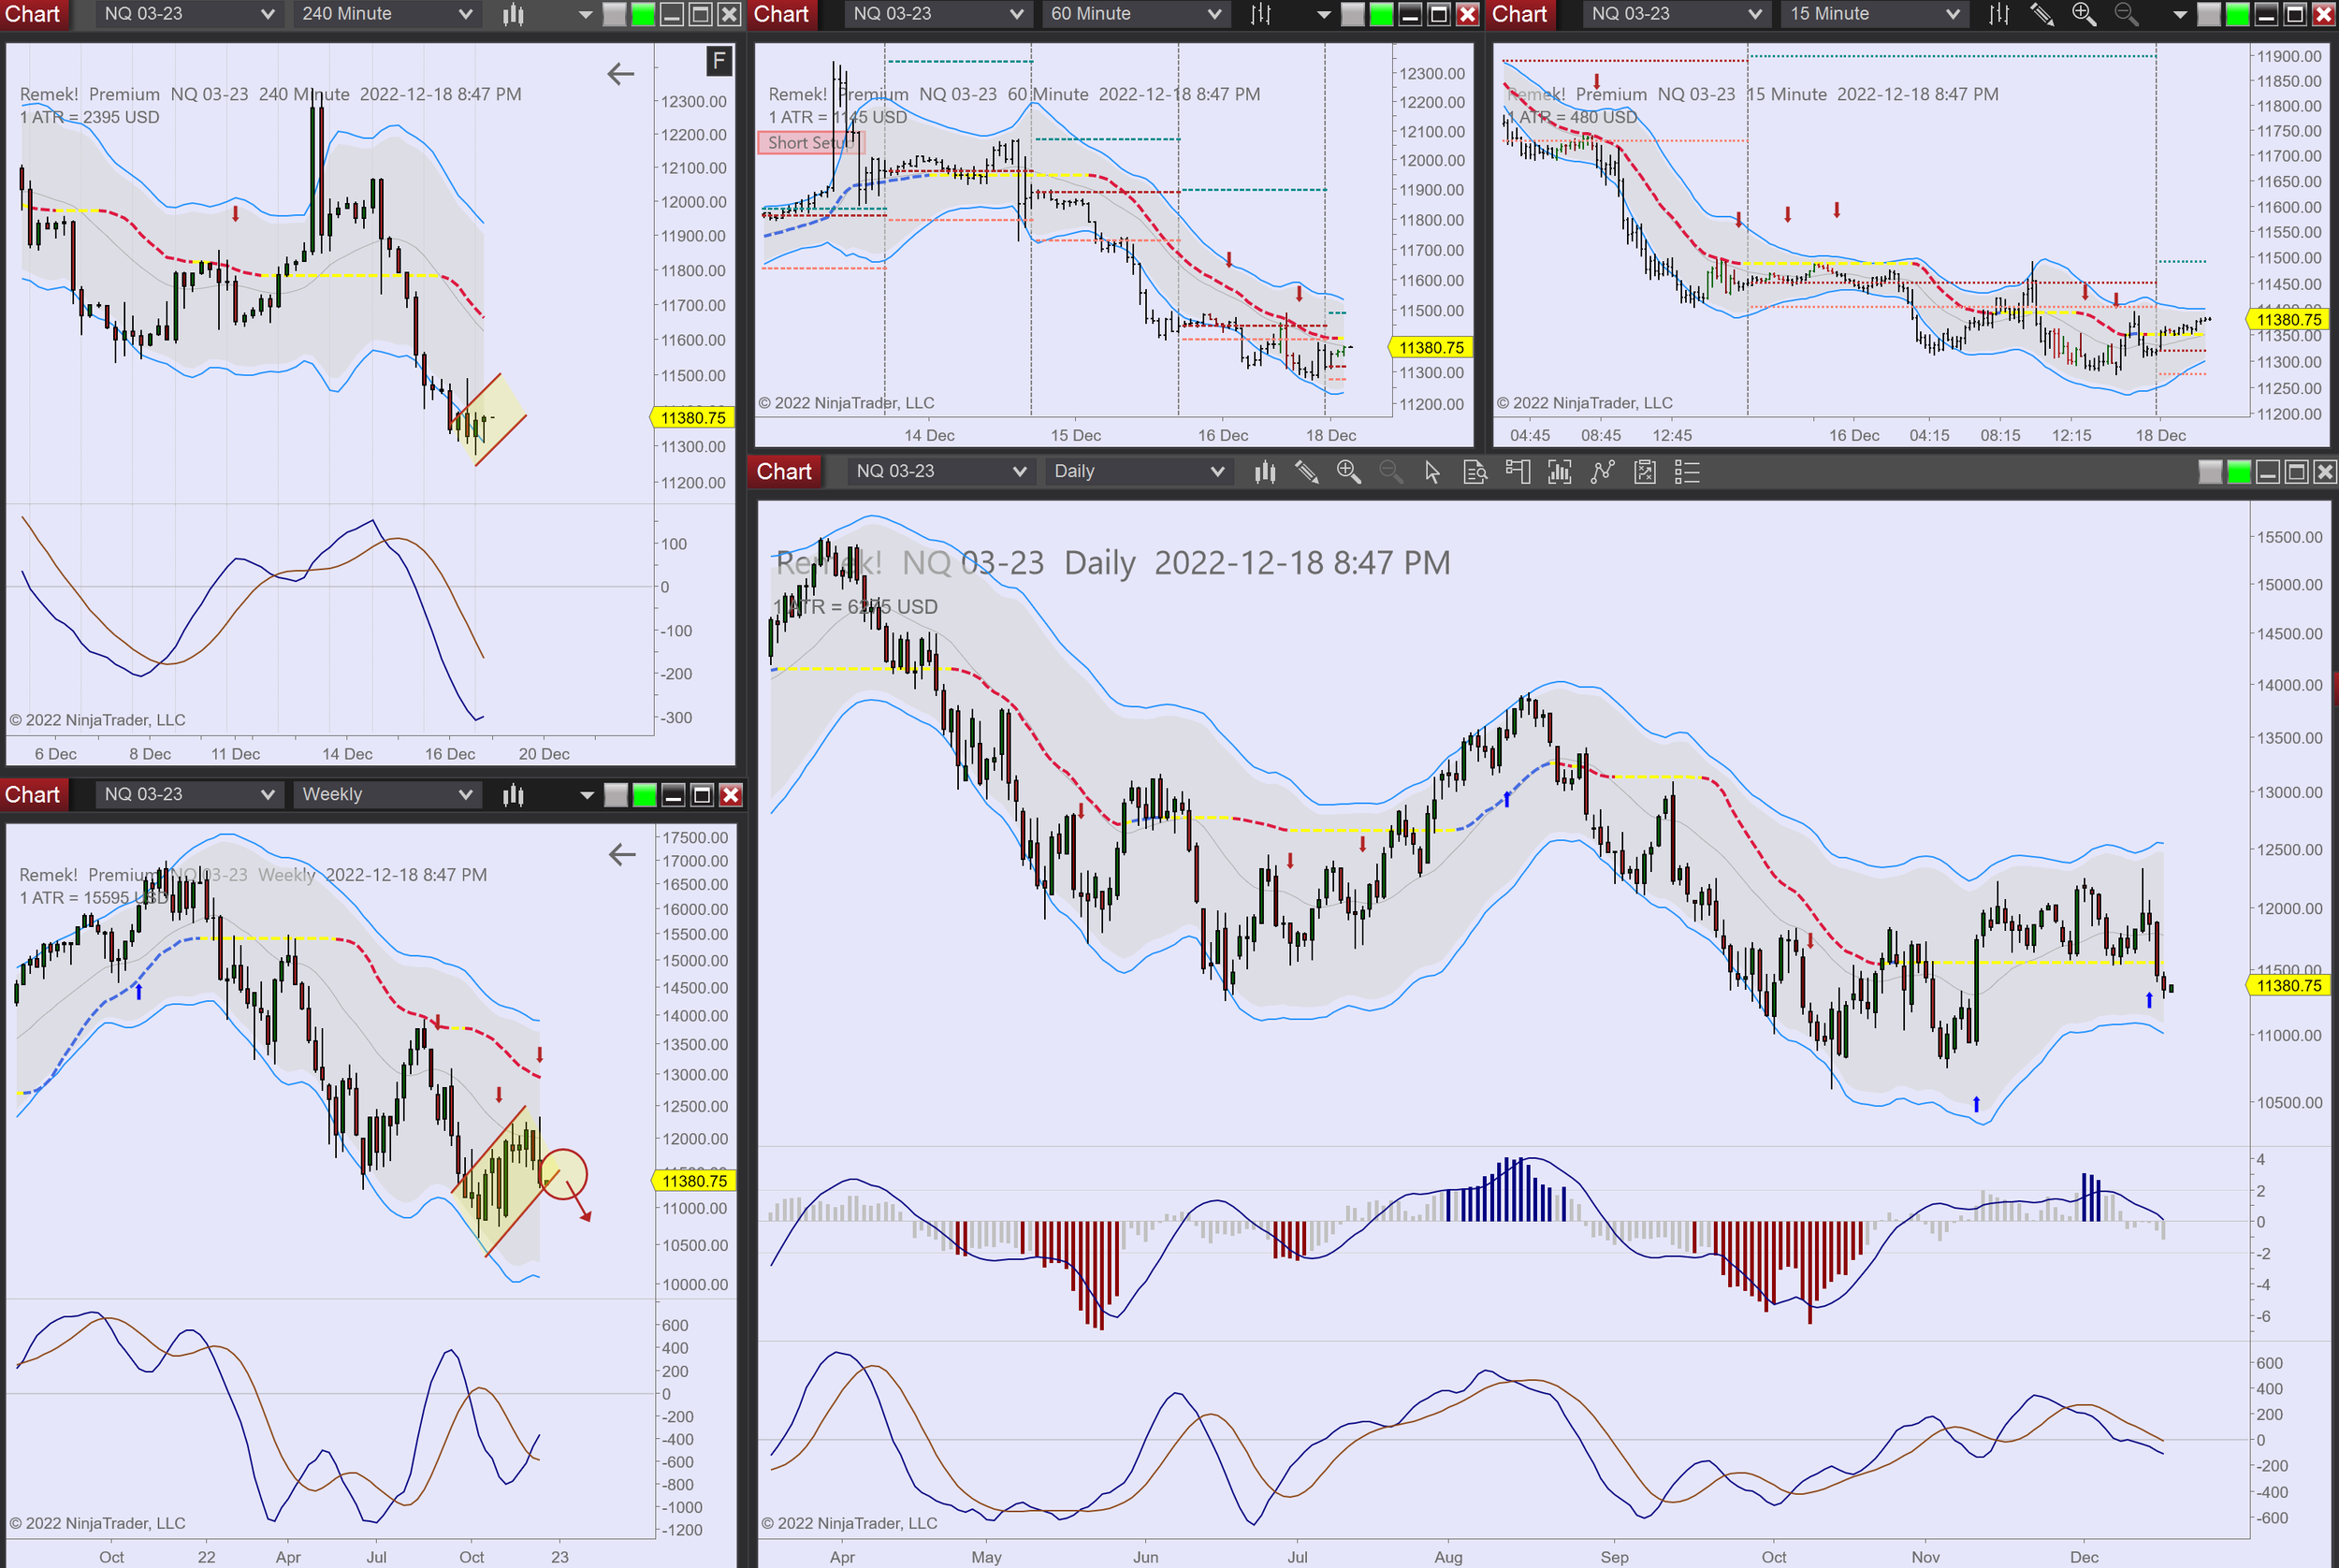This screenshot has height=1568, width=2339.
Task: Toggle green link button on Weekly chart
Action: point(644,795)
